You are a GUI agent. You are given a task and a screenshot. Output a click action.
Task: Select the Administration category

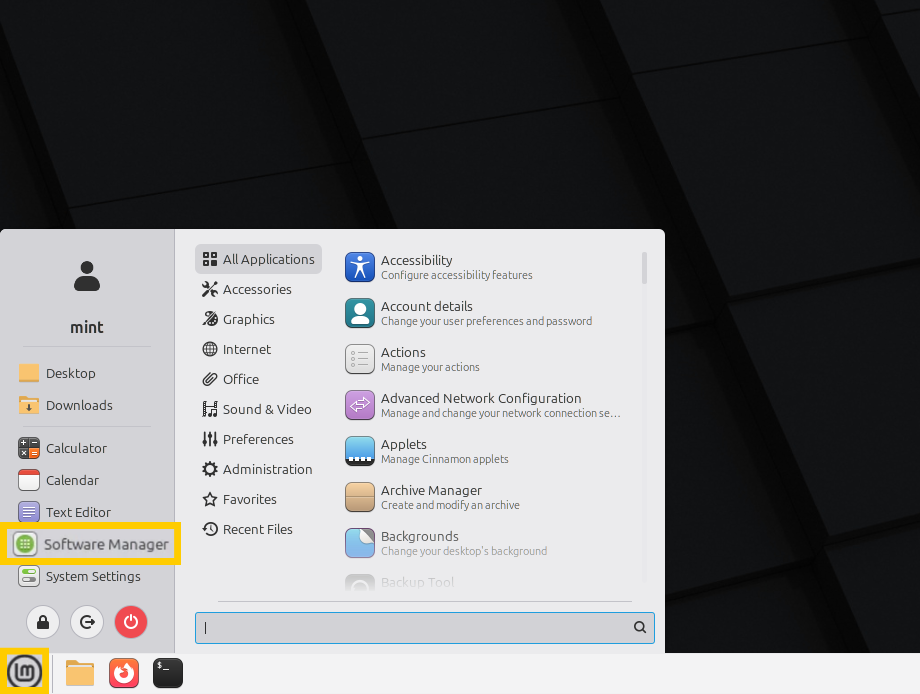pos(258,469)
